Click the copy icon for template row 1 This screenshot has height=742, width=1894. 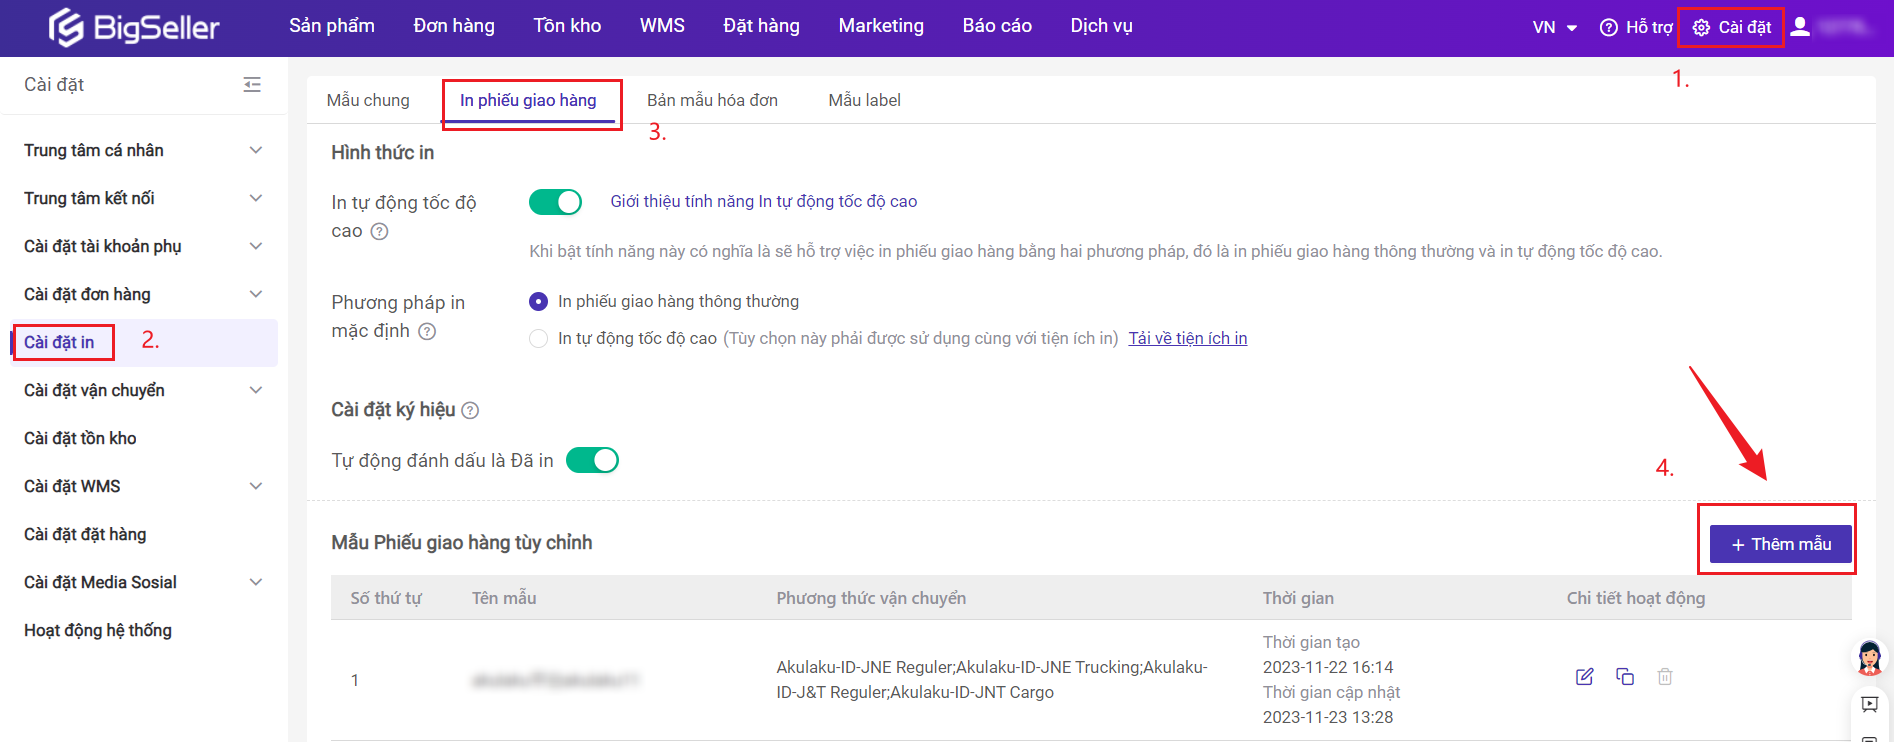(1625, 677)
